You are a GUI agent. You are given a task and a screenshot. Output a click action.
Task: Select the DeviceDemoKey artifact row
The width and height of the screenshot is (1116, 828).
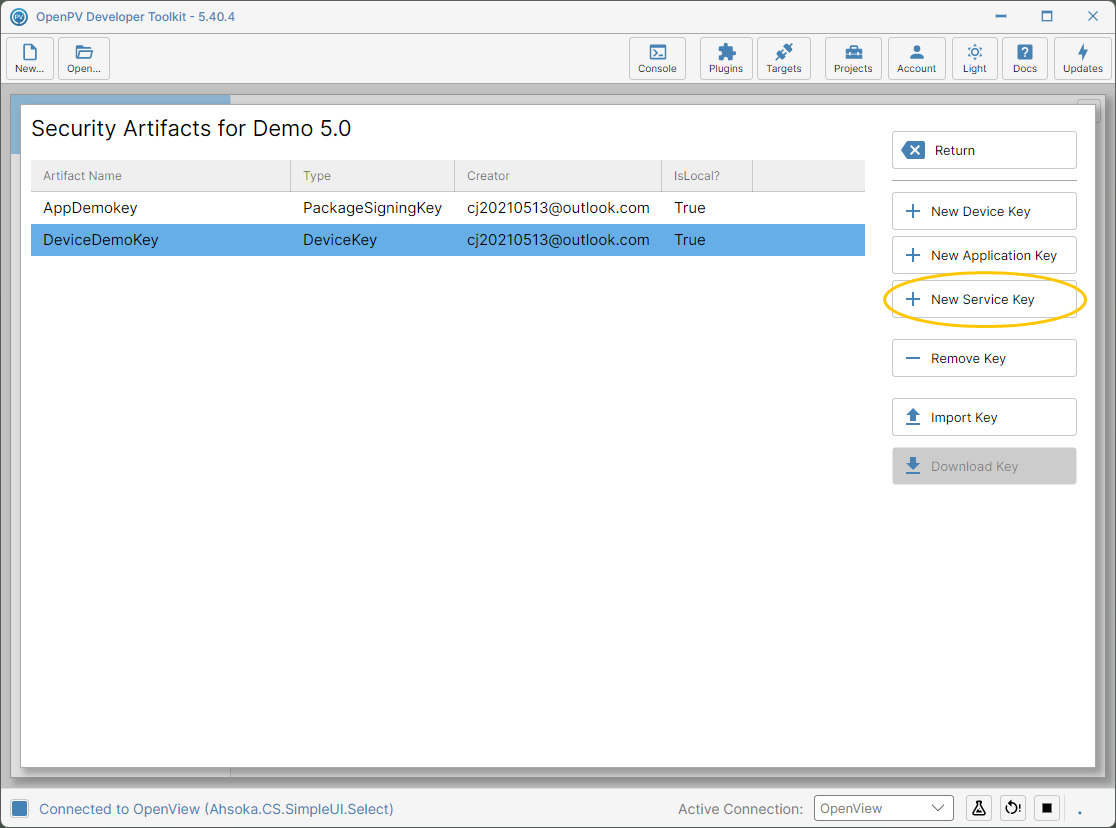click(x=448, y=240)
